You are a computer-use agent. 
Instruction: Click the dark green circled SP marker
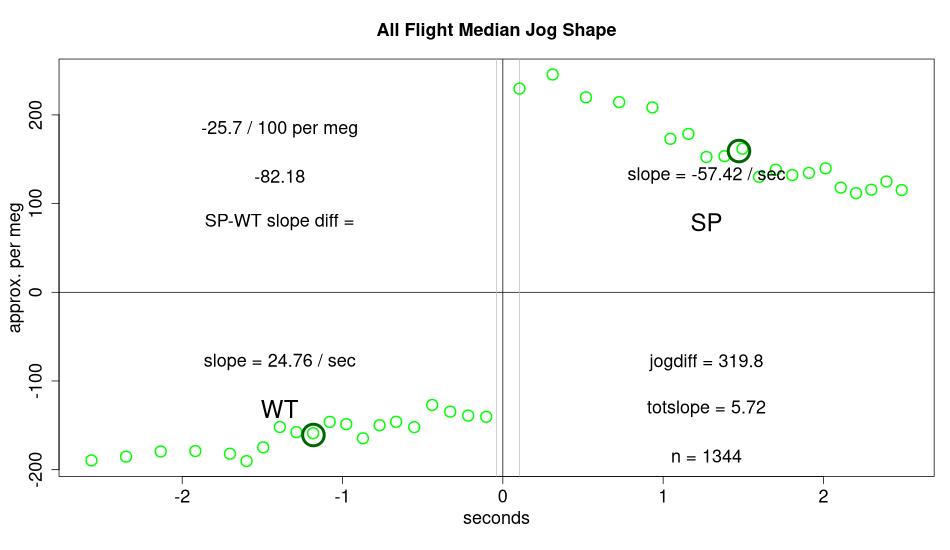coord(739,151)
